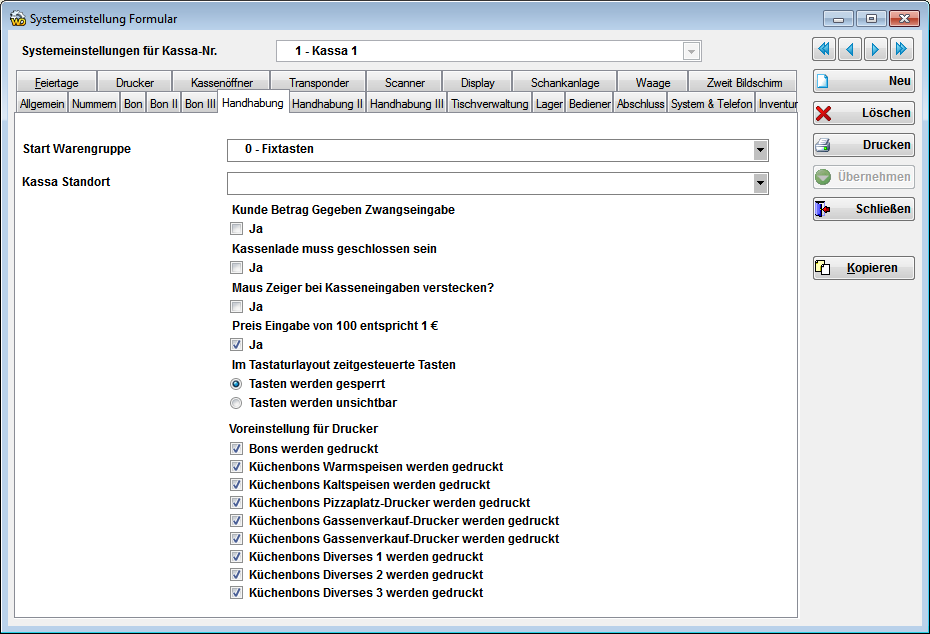
Task: Jump to last Kassa record arrow
Action: (902, 49)
